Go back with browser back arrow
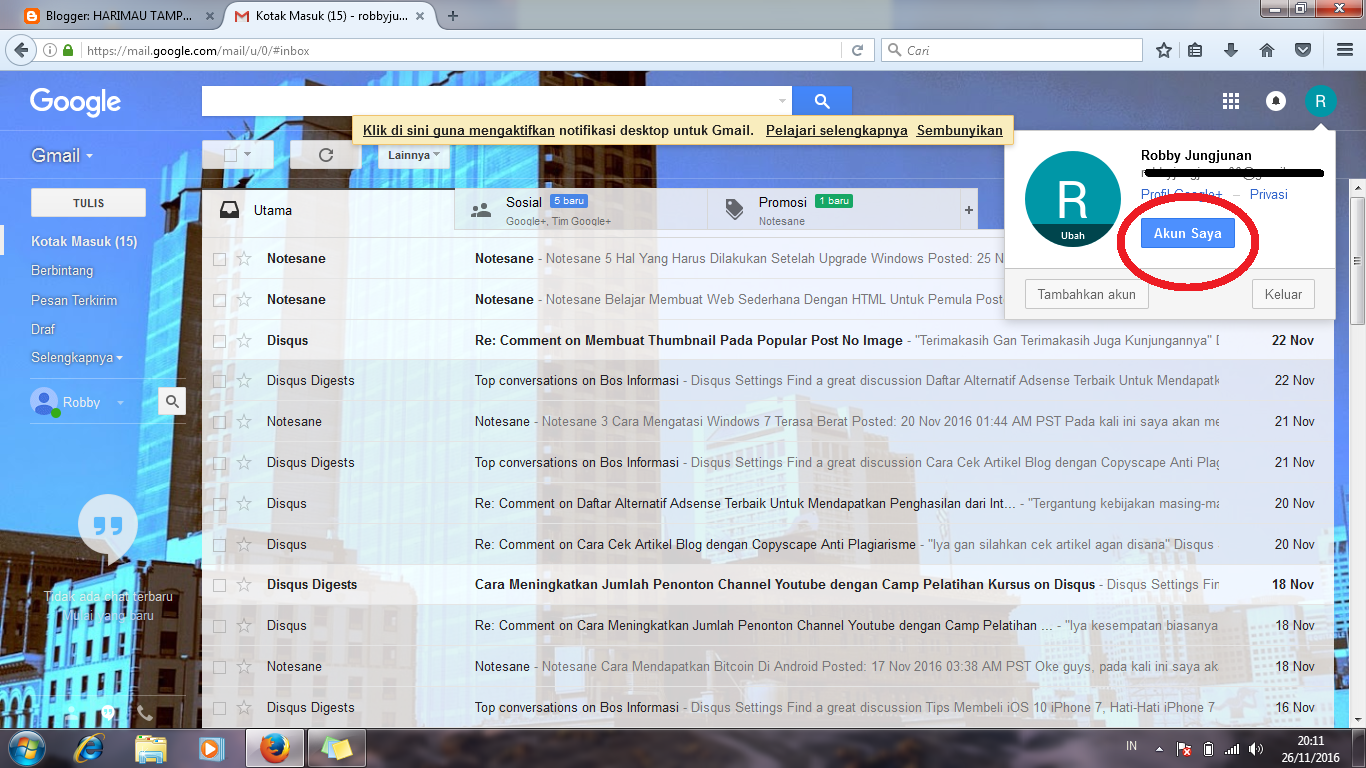The width and height of the screenshot is (1366, 768). click(x=20, y=50)
